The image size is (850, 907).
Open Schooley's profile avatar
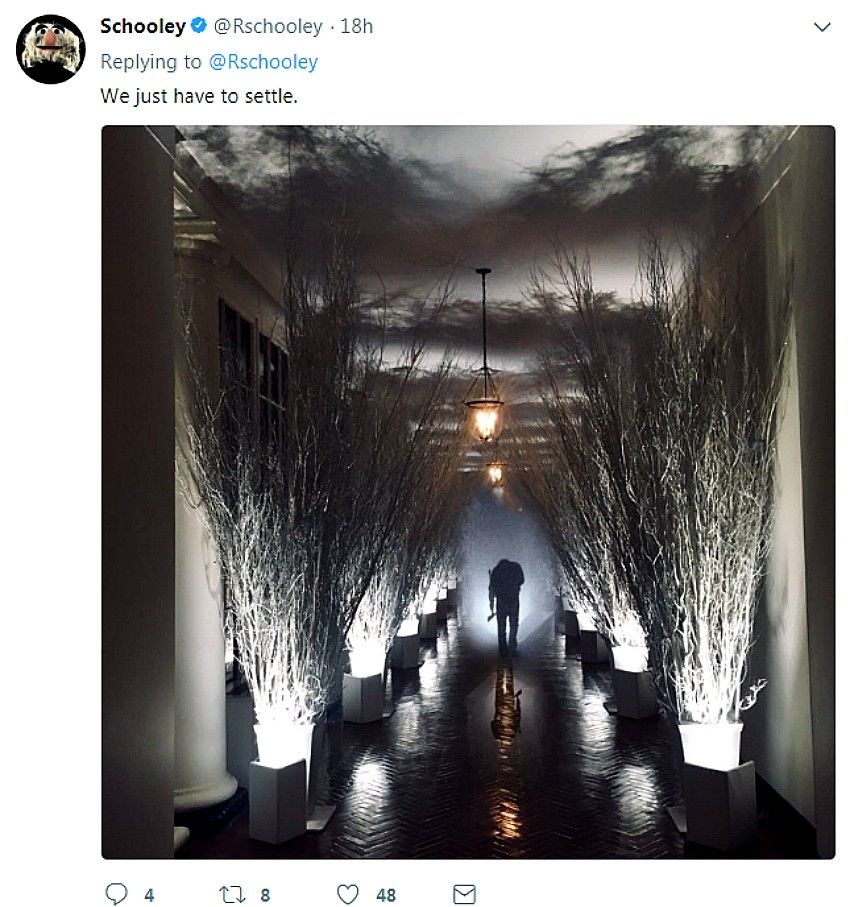[x=51, y=49]
